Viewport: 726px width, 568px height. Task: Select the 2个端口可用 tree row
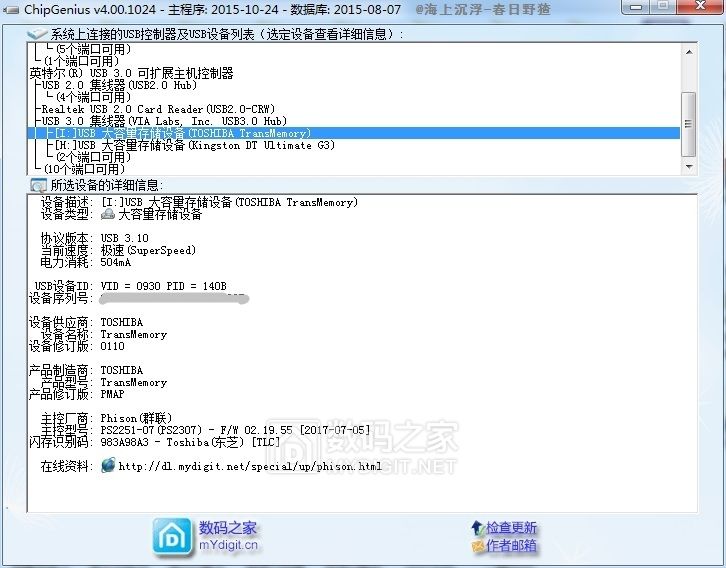click(x=94, y=157)
